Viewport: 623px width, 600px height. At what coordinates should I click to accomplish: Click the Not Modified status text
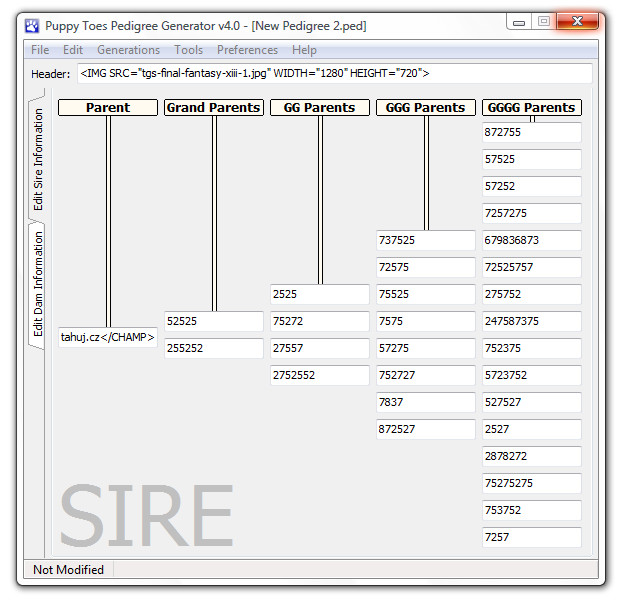pos(68,570)
